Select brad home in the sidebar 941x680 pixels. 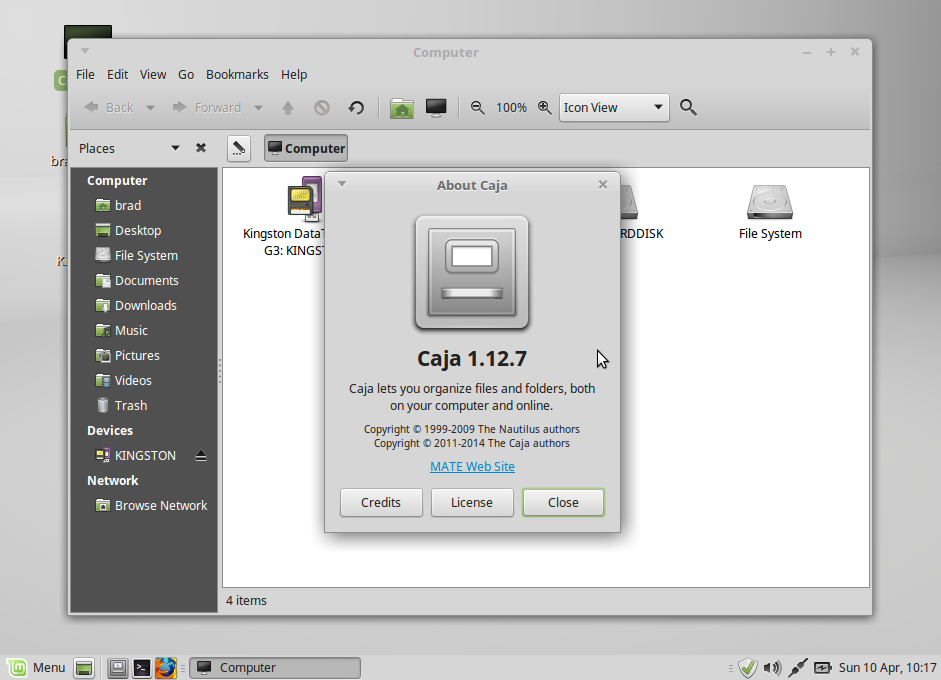144,205
